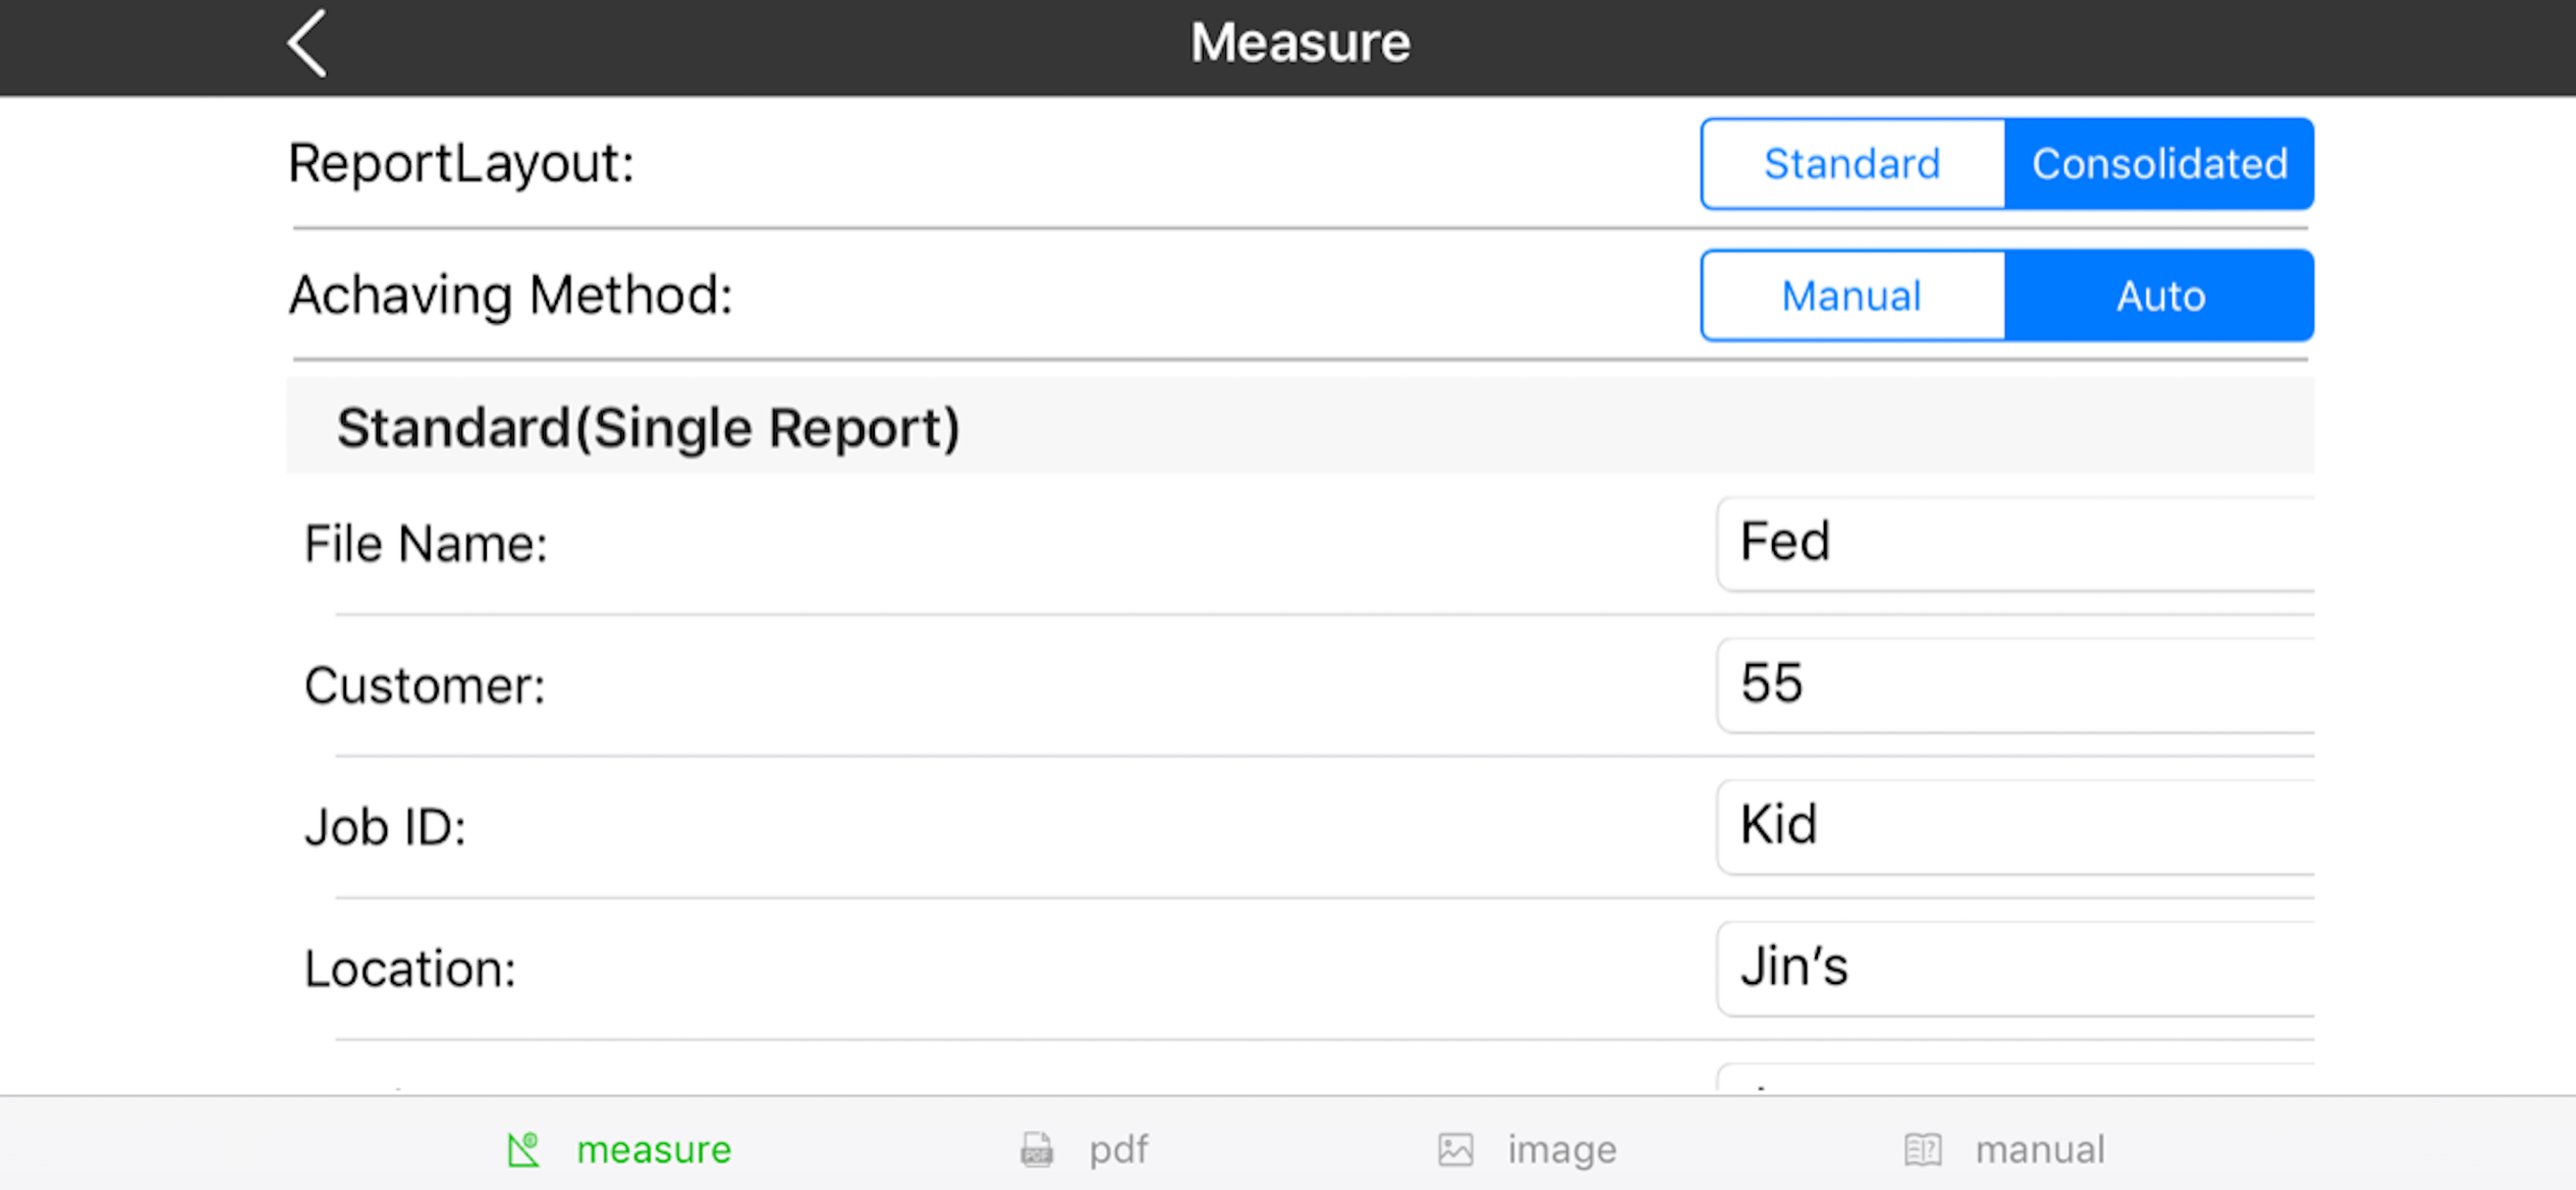Select the measure tab label

point(653,1149)
